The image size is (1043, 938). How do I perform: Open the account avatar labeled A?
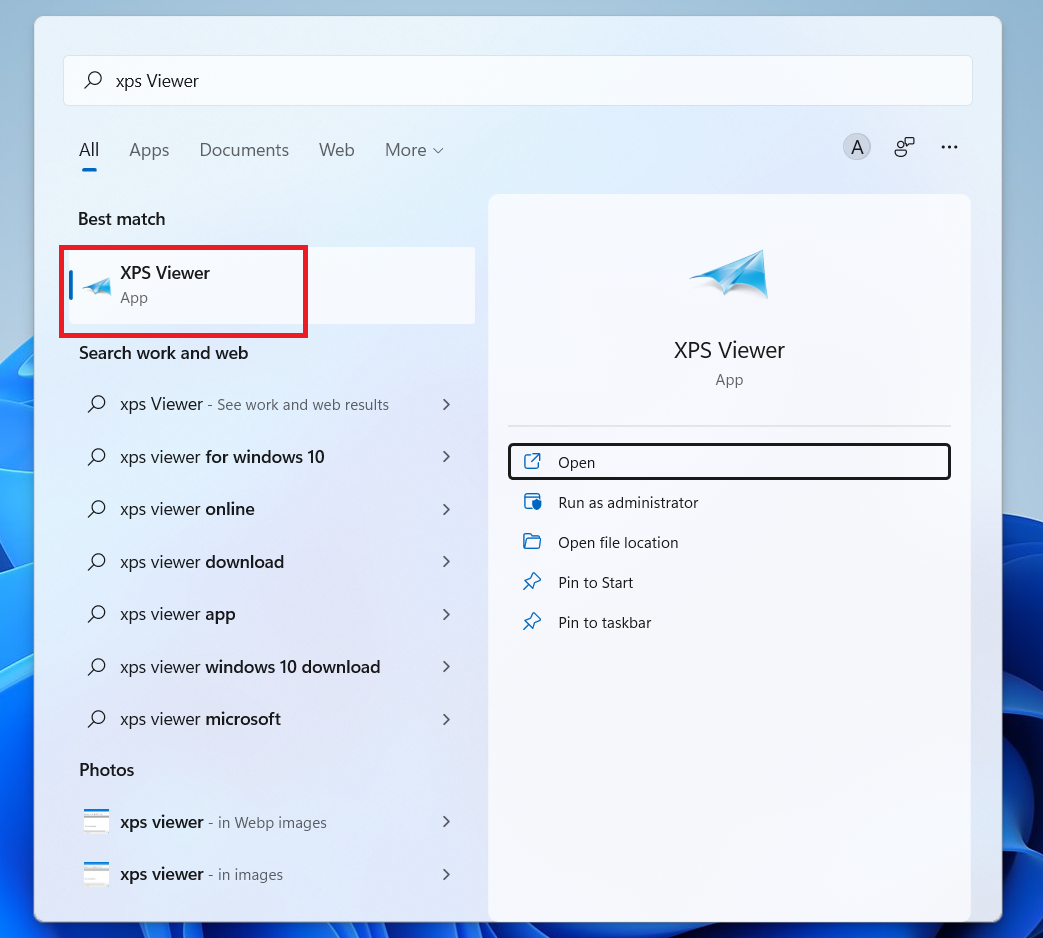point(857,147)
